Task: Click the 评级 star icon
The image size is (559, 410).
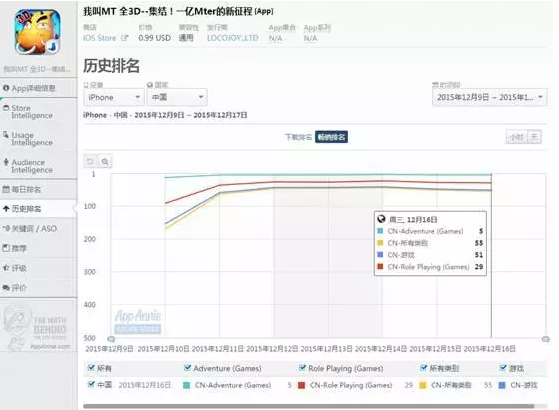Action: (x=6, y=267)
